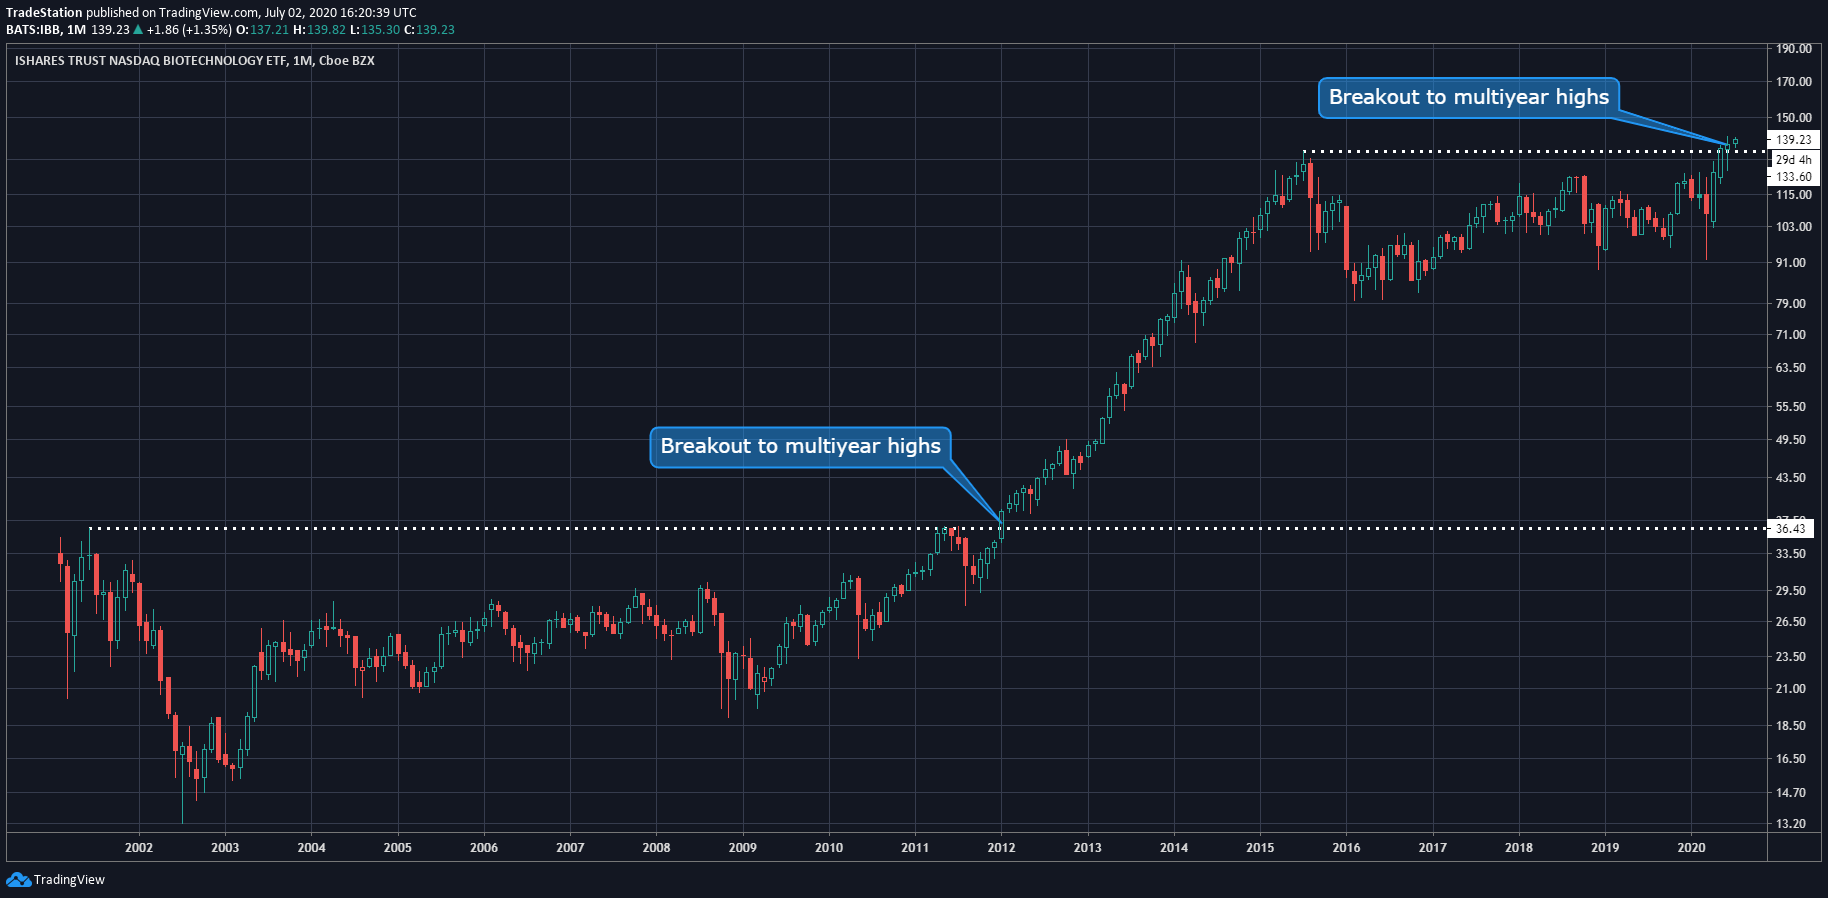Click the 2006 label on time axis

[x=484, y=848]
